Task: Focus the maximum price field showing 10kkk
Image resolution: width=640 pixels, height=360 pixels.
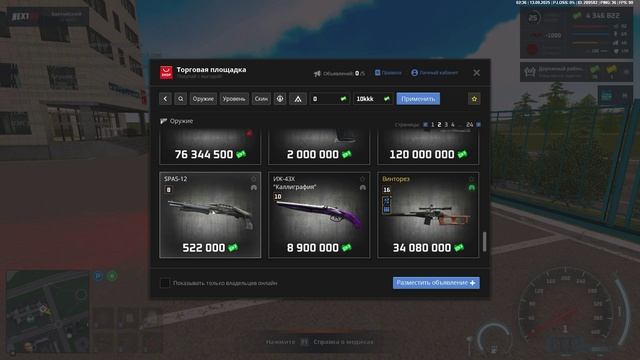Action: 373,99
